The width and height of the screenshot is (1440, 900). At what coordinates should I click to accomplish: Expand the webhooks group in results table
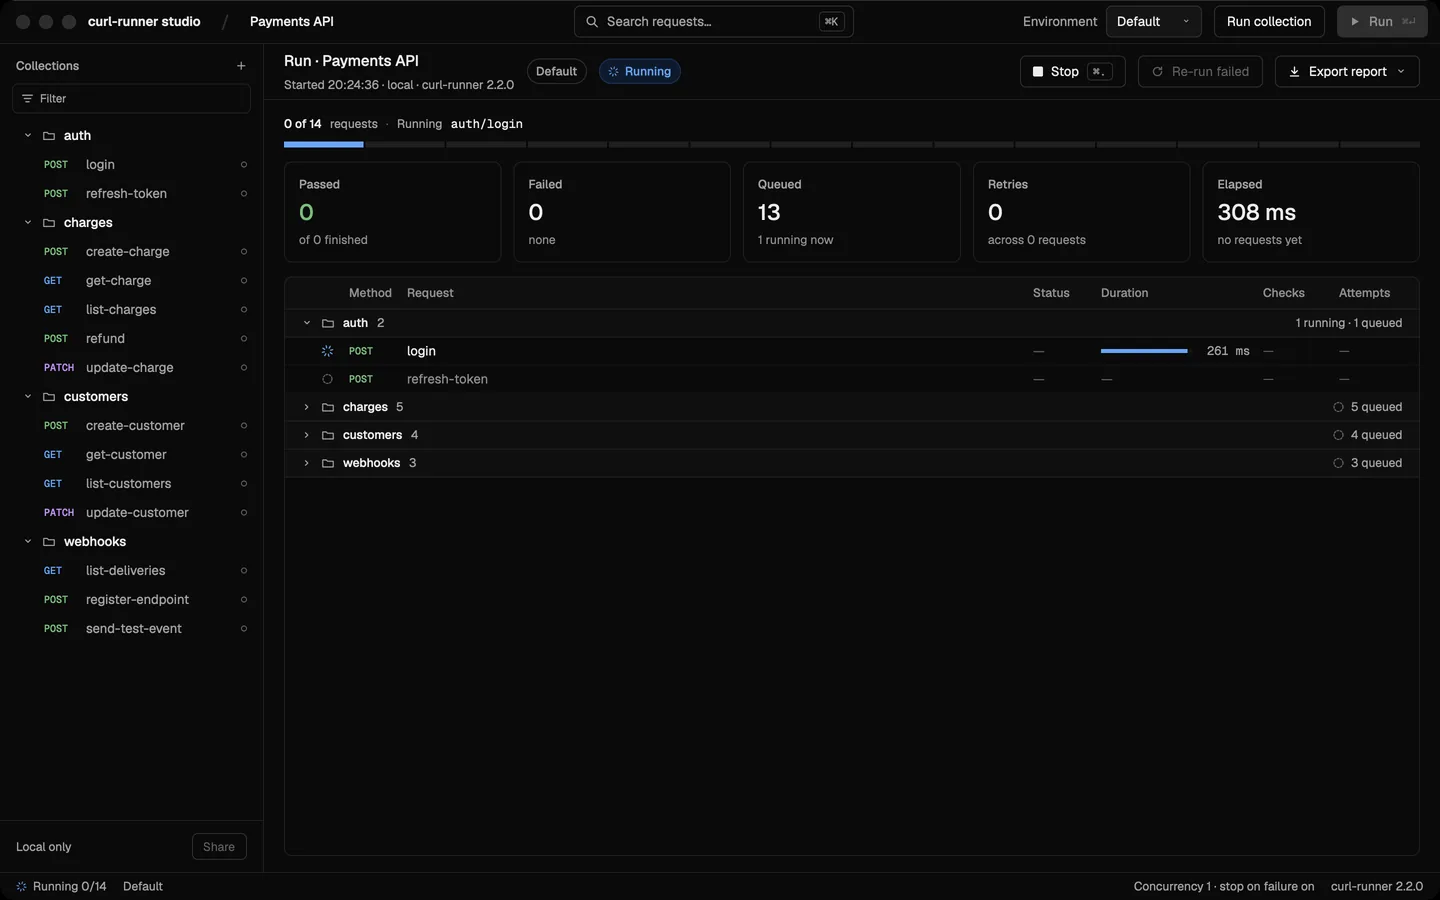(307, 463)
